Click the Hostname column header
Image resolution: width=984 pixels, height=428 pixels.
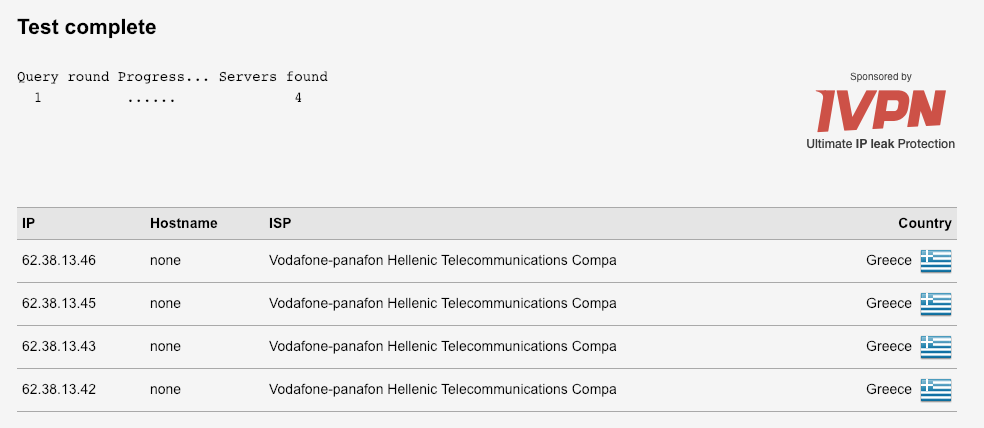[183, 223]
